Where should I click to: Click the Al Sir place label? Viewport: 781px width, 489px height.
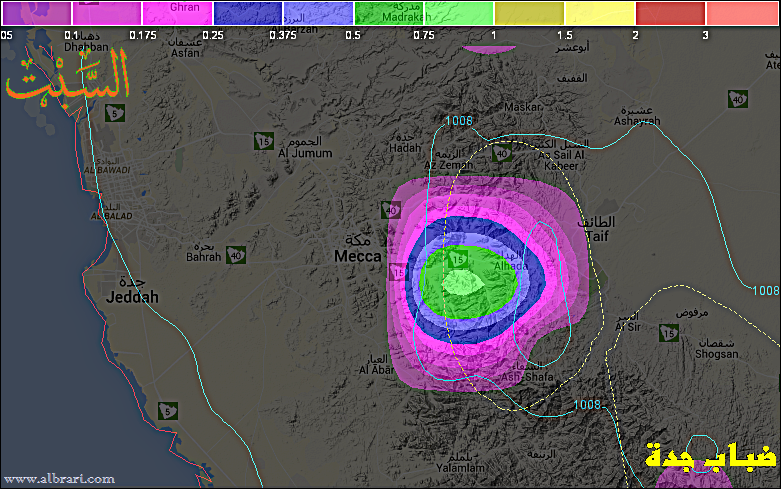[628, 327]
